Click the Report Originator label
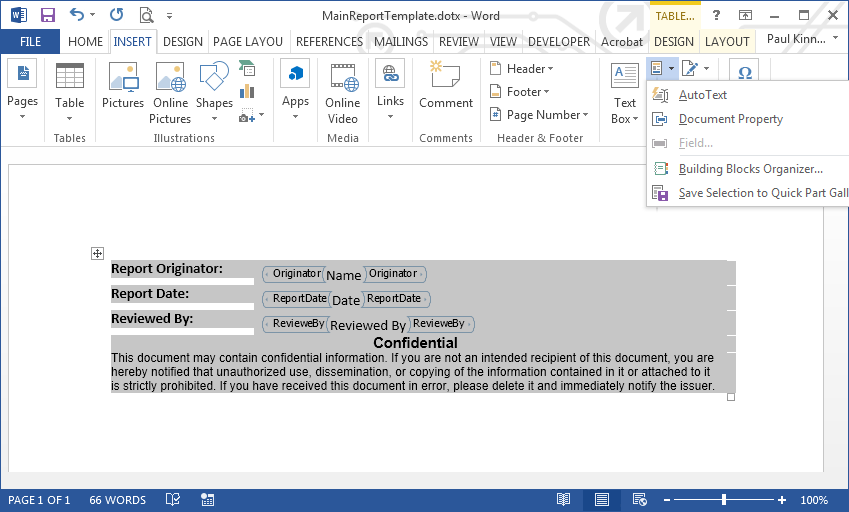 pyautogui.click(x=167, y=268)
